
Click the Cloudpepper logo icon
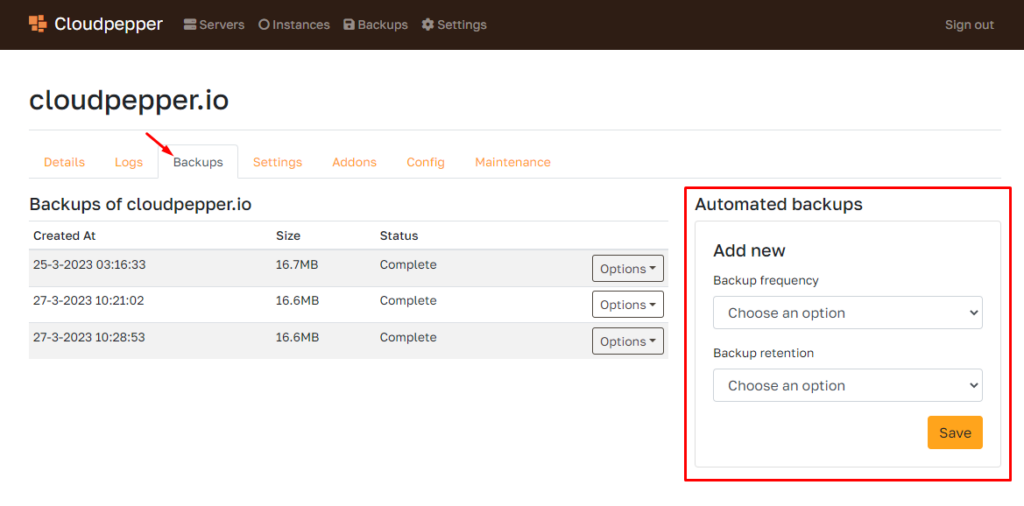point(37,24)
